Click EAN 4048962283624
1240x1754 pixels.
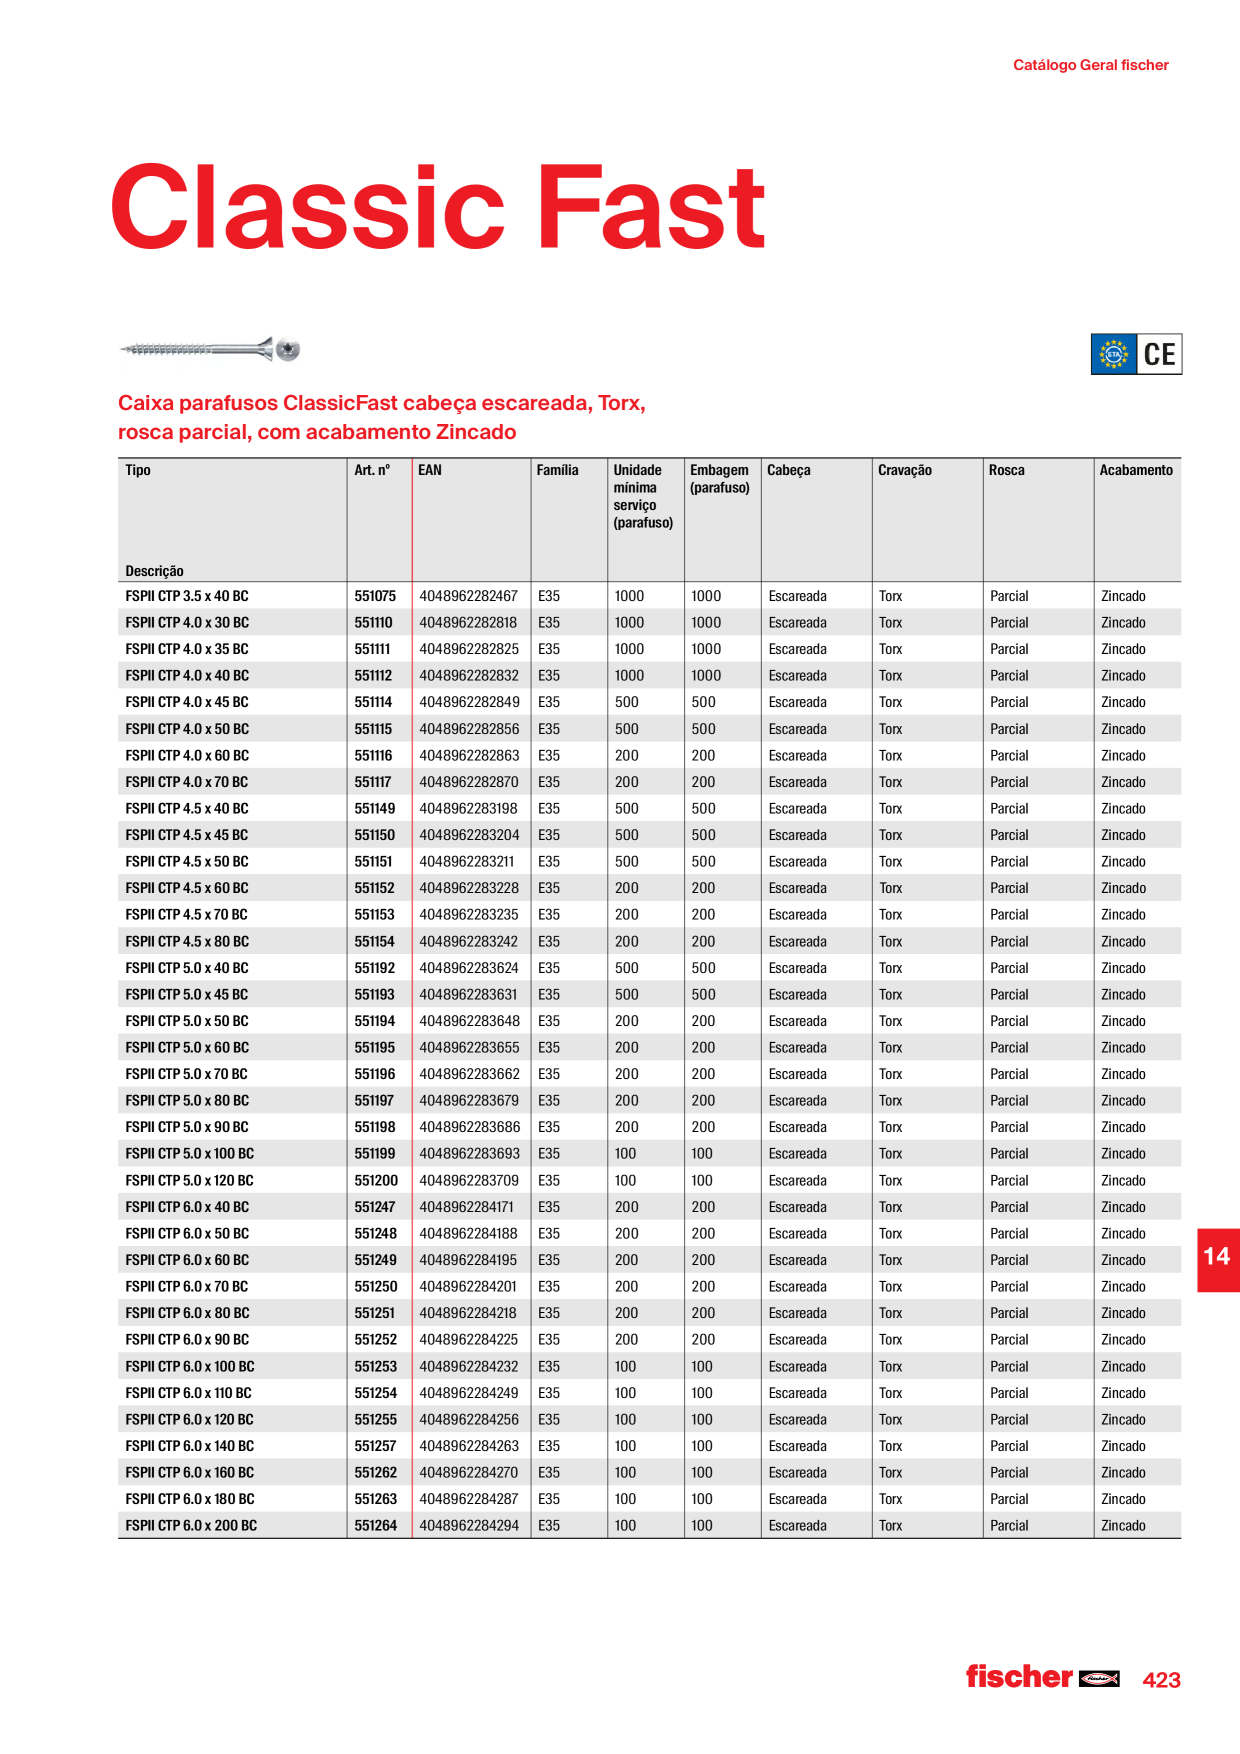tap(469, 968)
